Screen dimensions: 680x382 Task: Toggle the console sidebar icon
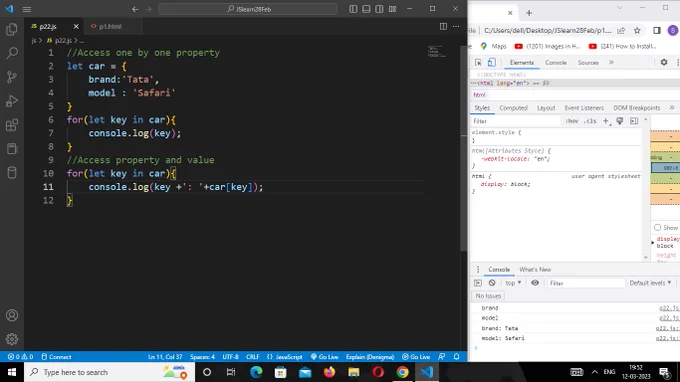[477, 283]
